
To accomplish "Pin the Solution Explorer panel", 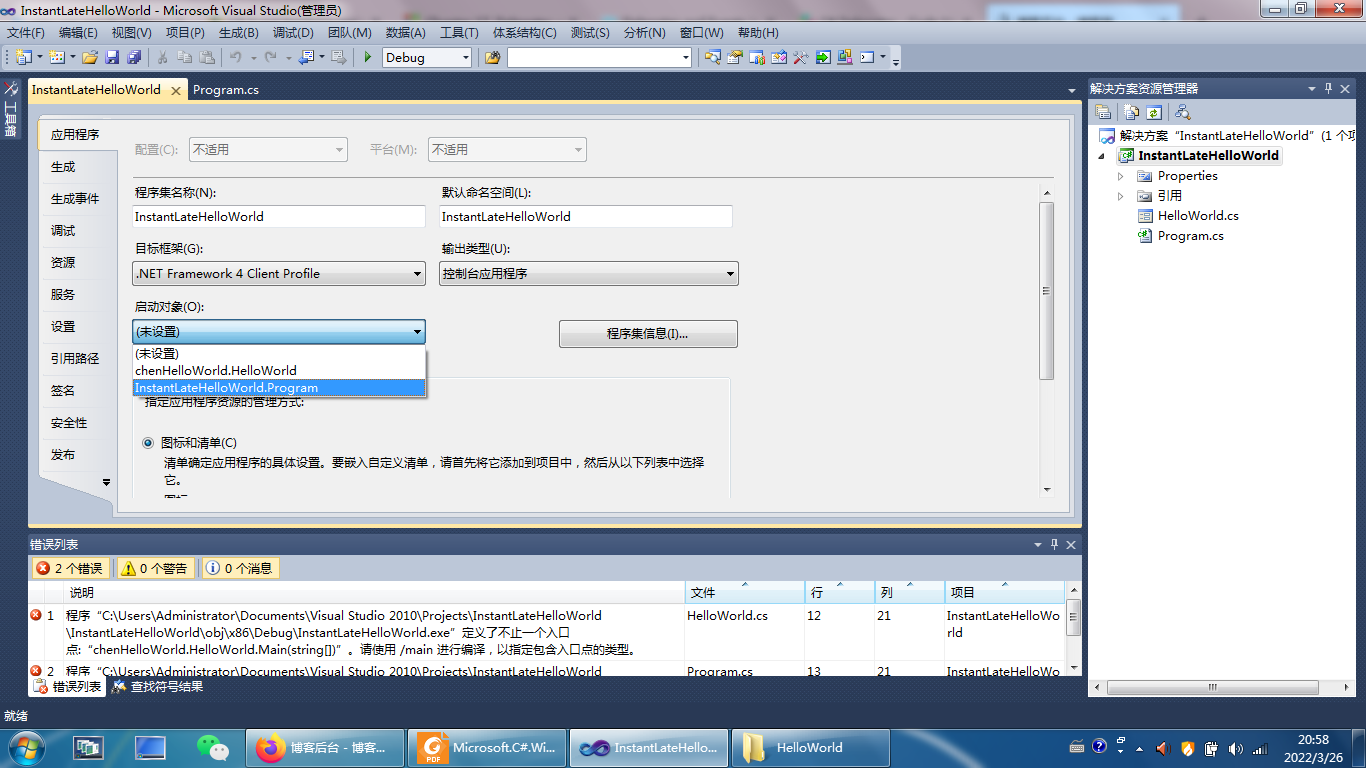I will pyautogui.click(x=1329, y=88).
